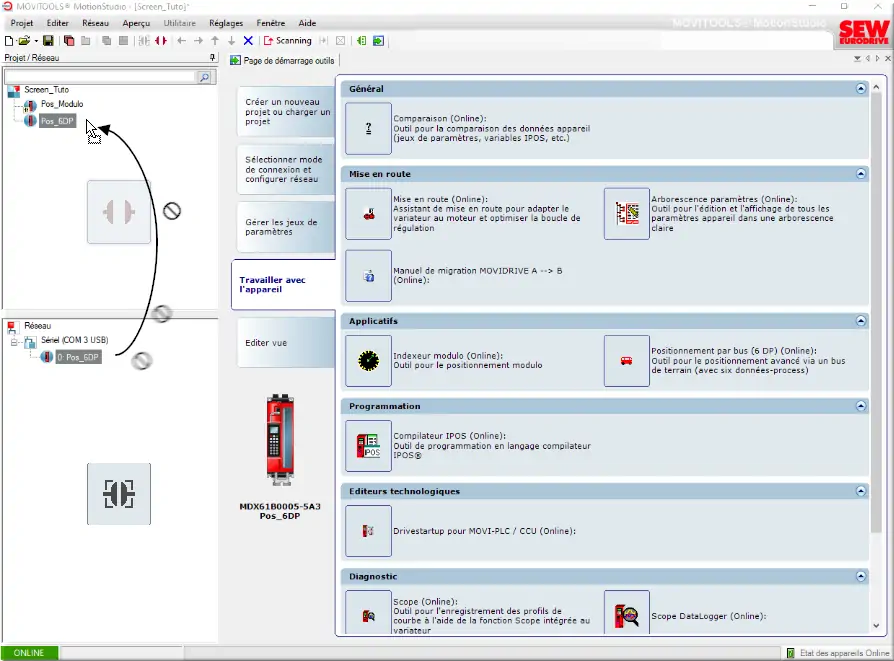894x661 pixels.
Task: Select 0: Pos_6DP in the network tree
Action: click(x=78, y=358)
